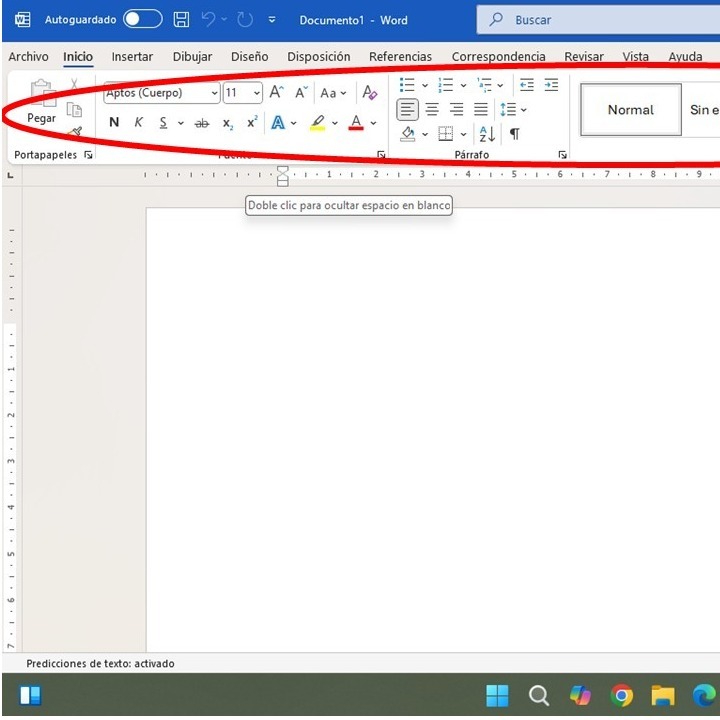Toggle left text alignment button
The image size is (720, 720).
point(407,109)
